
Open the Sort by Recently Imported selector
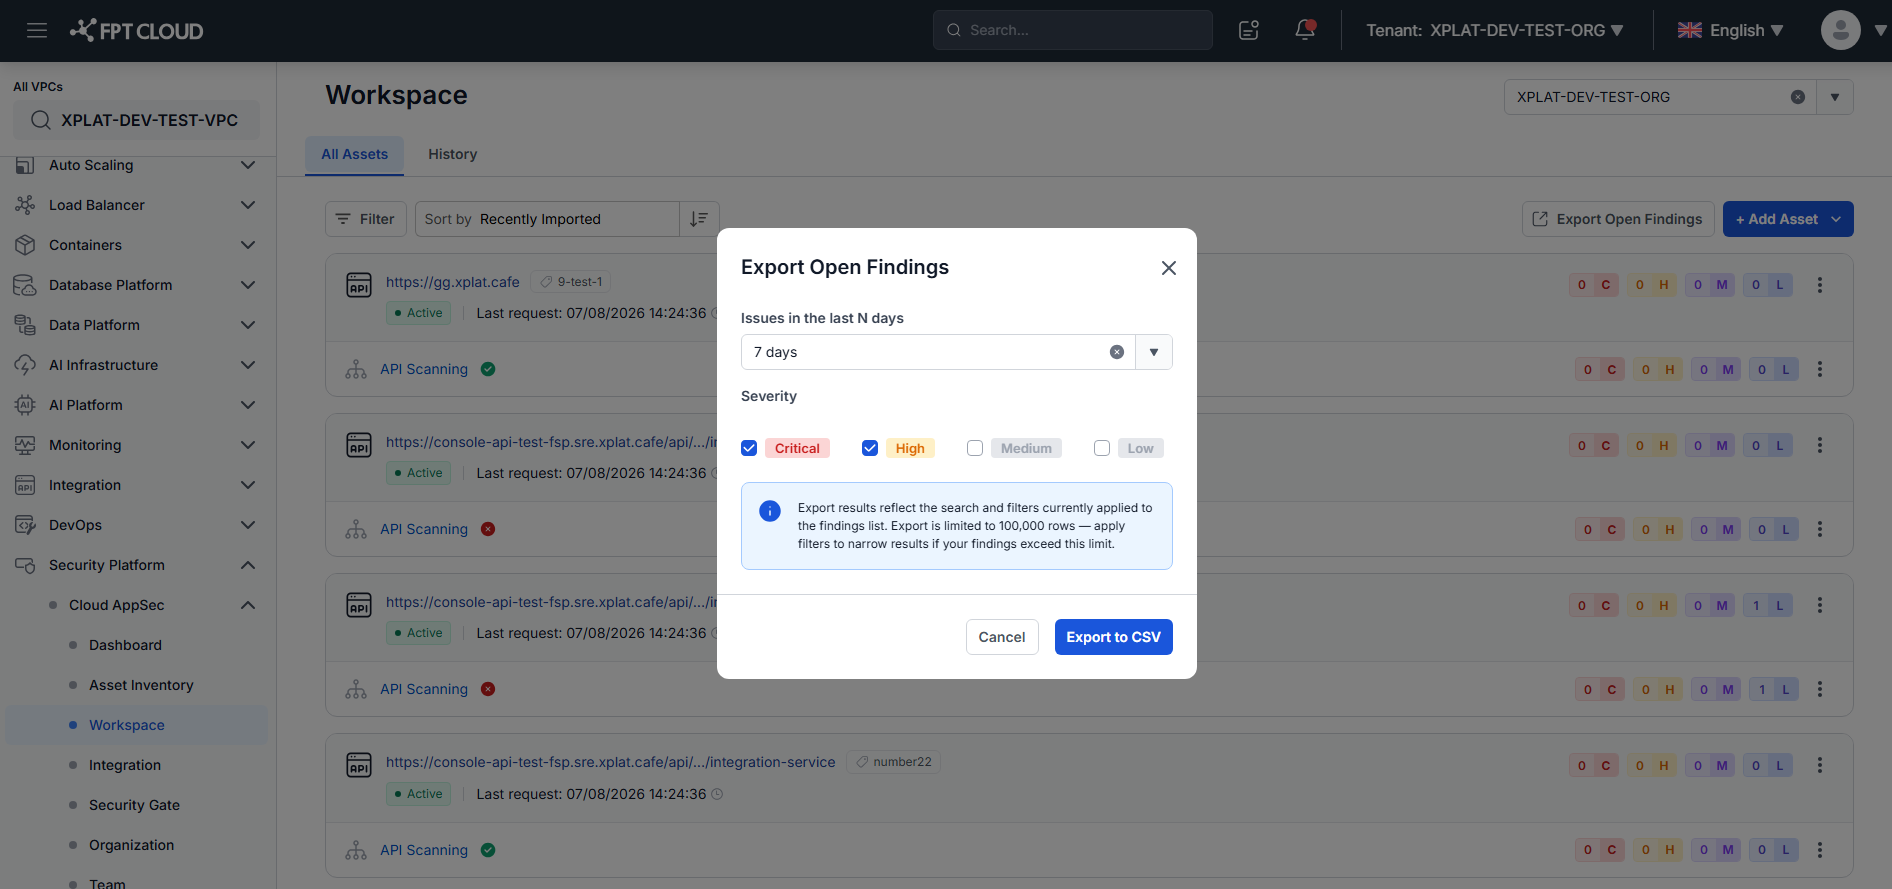(547, 219)
